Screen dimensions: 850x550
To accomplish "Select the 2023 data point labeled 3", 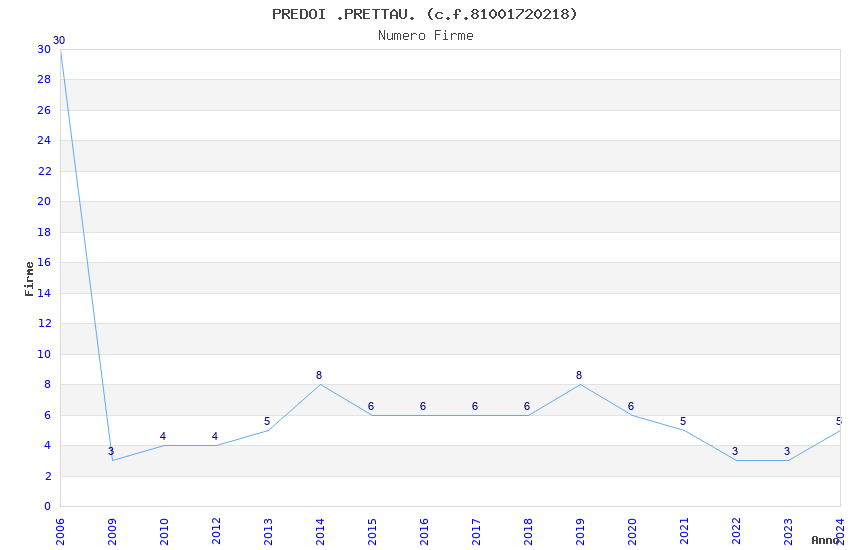I will point(789,461).
